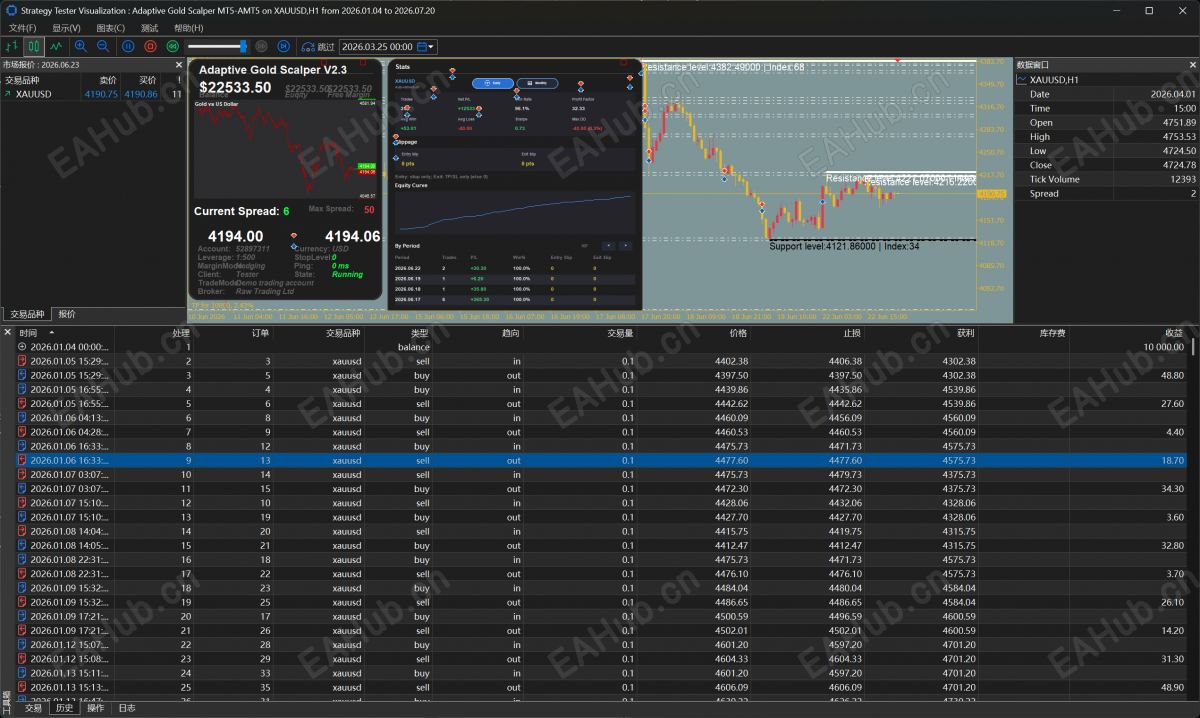Zoom in on the chart

(80, 46)
